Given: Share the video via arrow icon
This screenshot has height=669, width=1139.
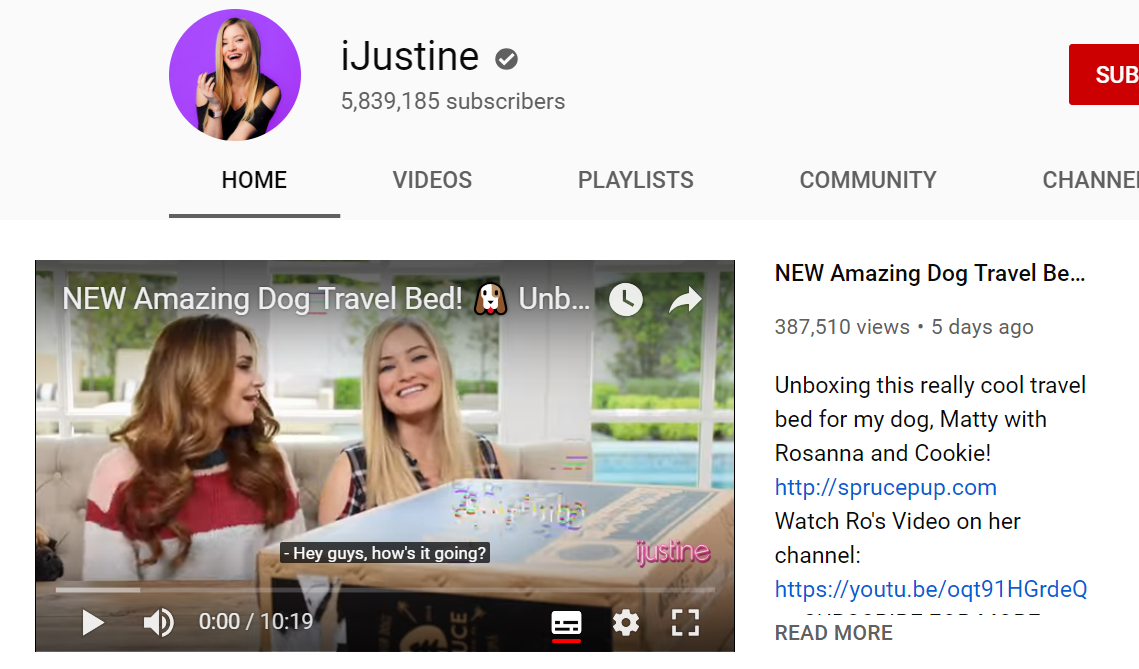Looking at the screenshot, I should [685, 299].
